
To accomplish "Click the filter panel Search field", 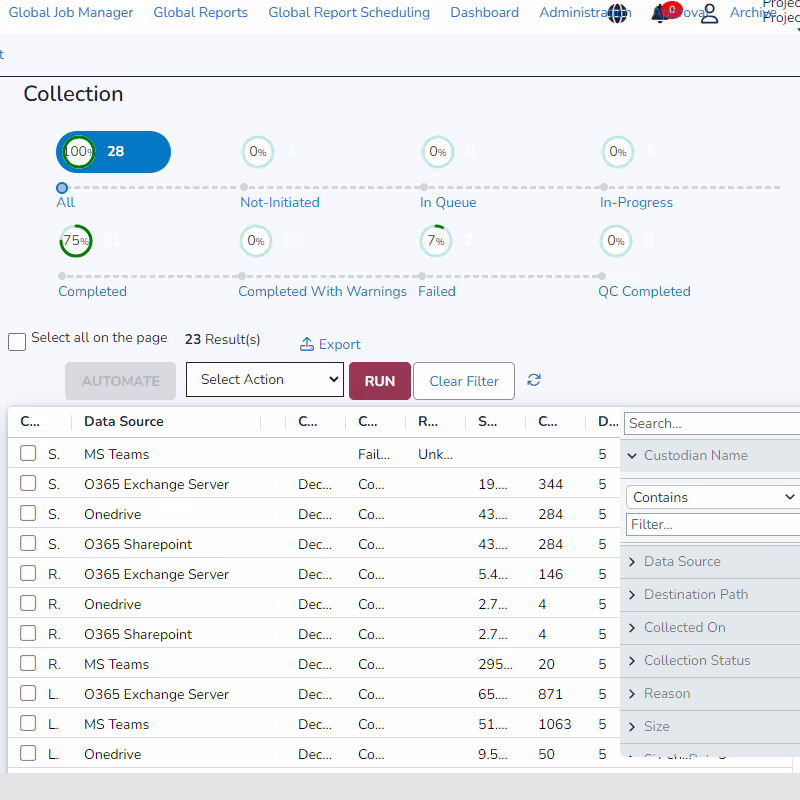I will [712, 423].
